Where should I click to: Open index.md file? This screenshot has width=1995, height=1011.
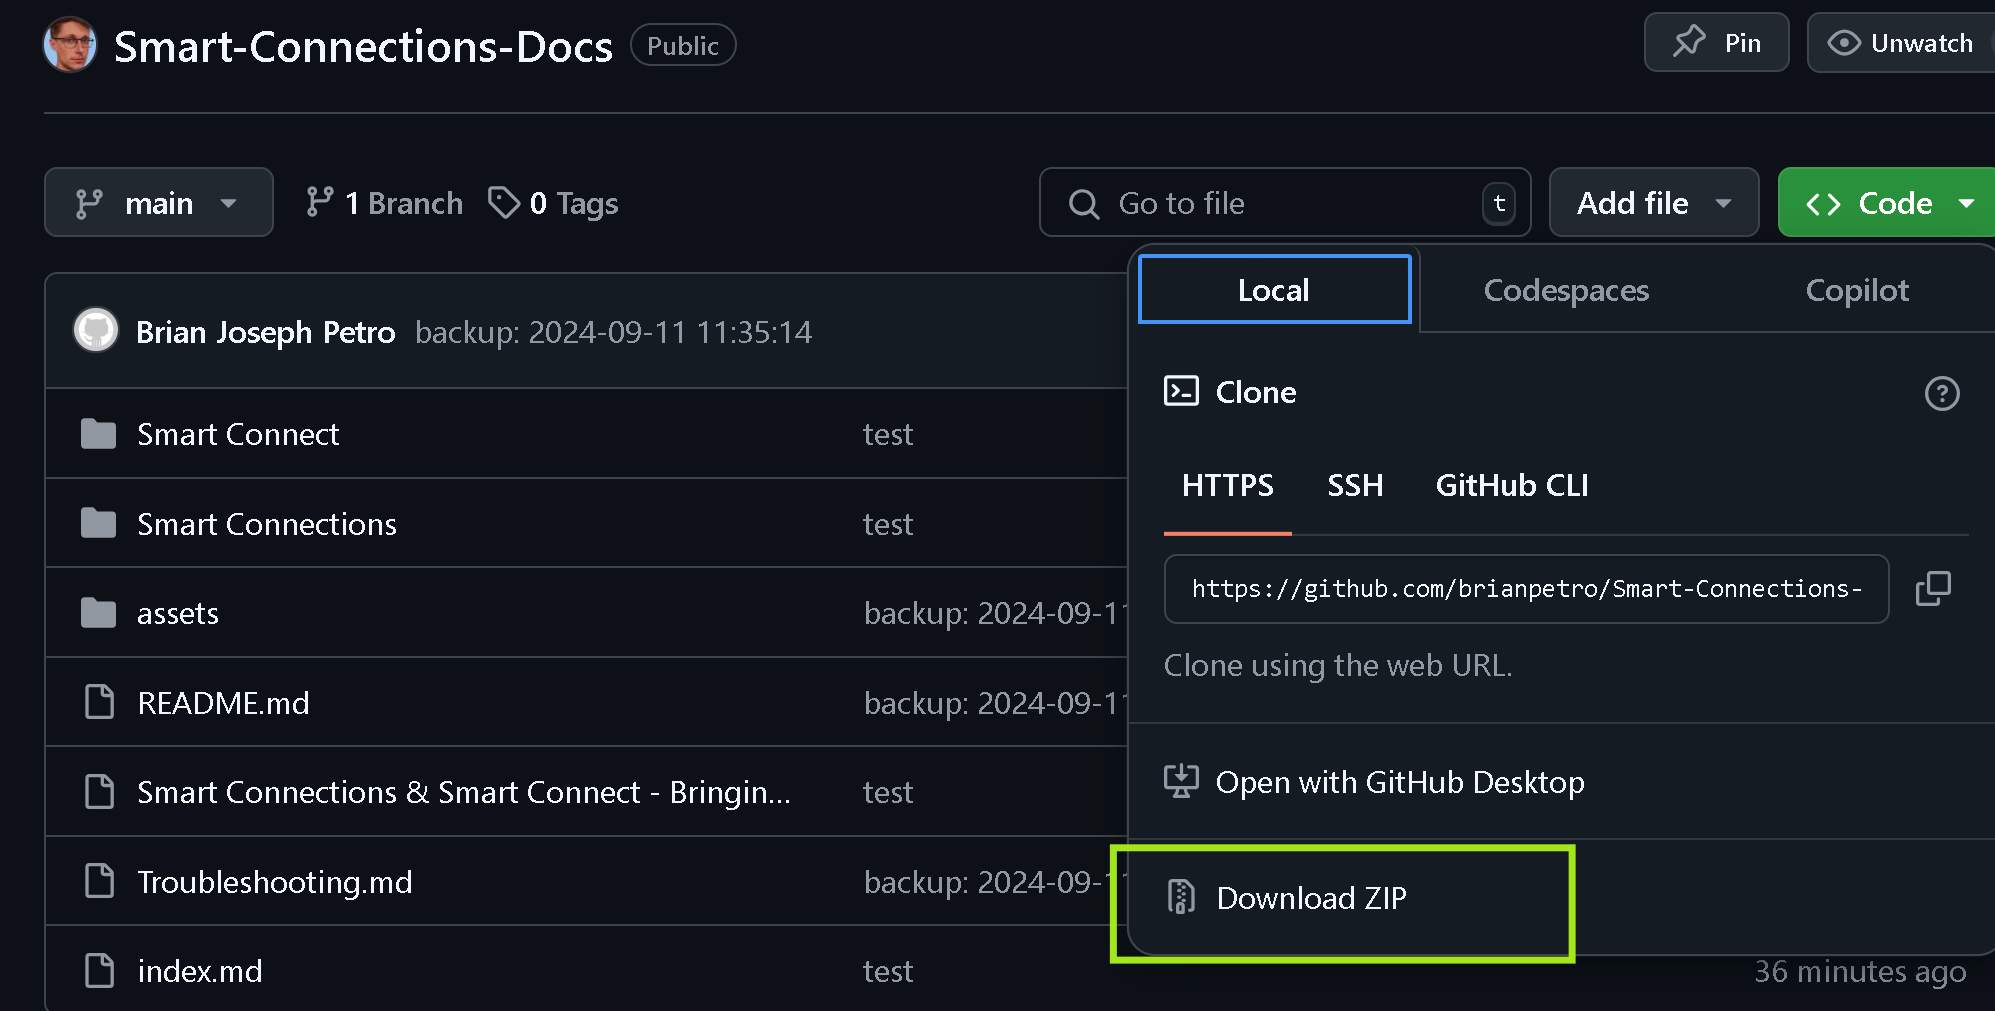(x=200, y=971)
